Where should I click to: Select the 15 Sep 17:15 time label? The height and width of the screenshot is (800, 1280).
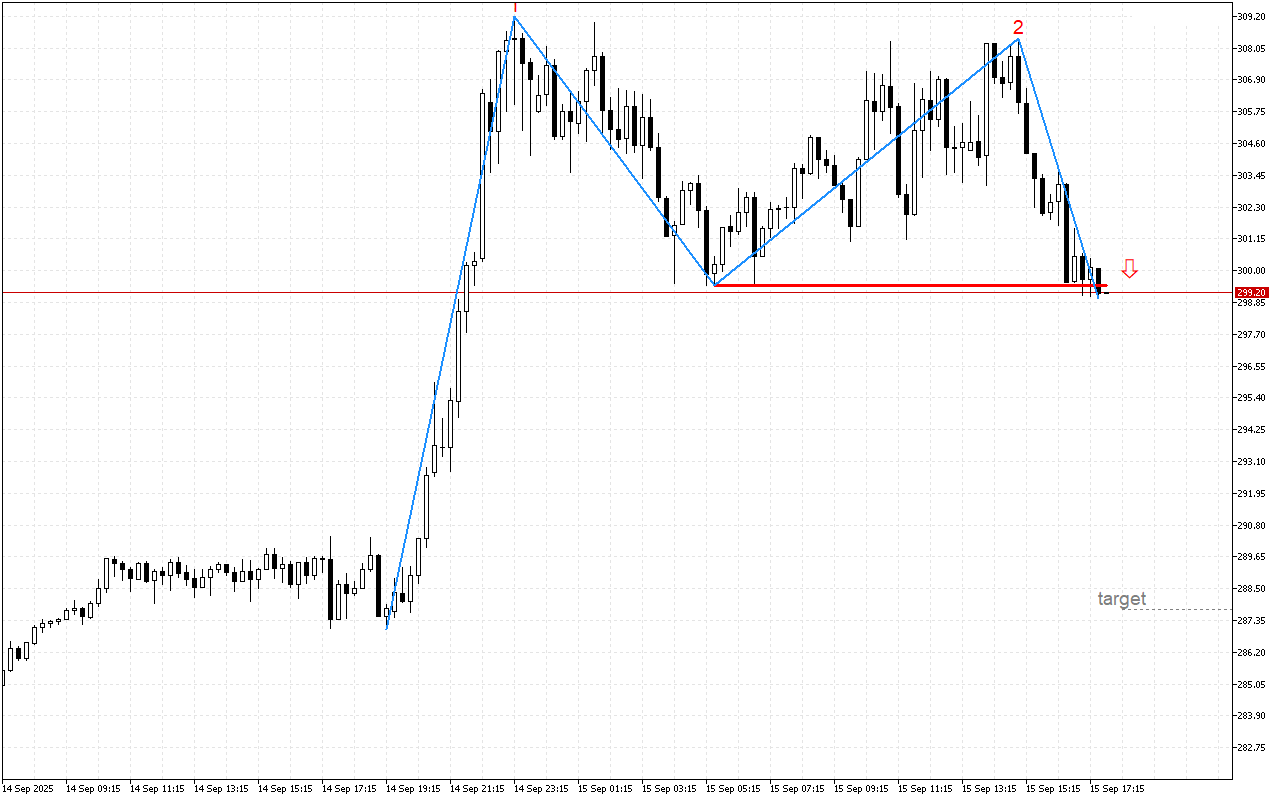pyautogui.click(x=1117, y=788)
